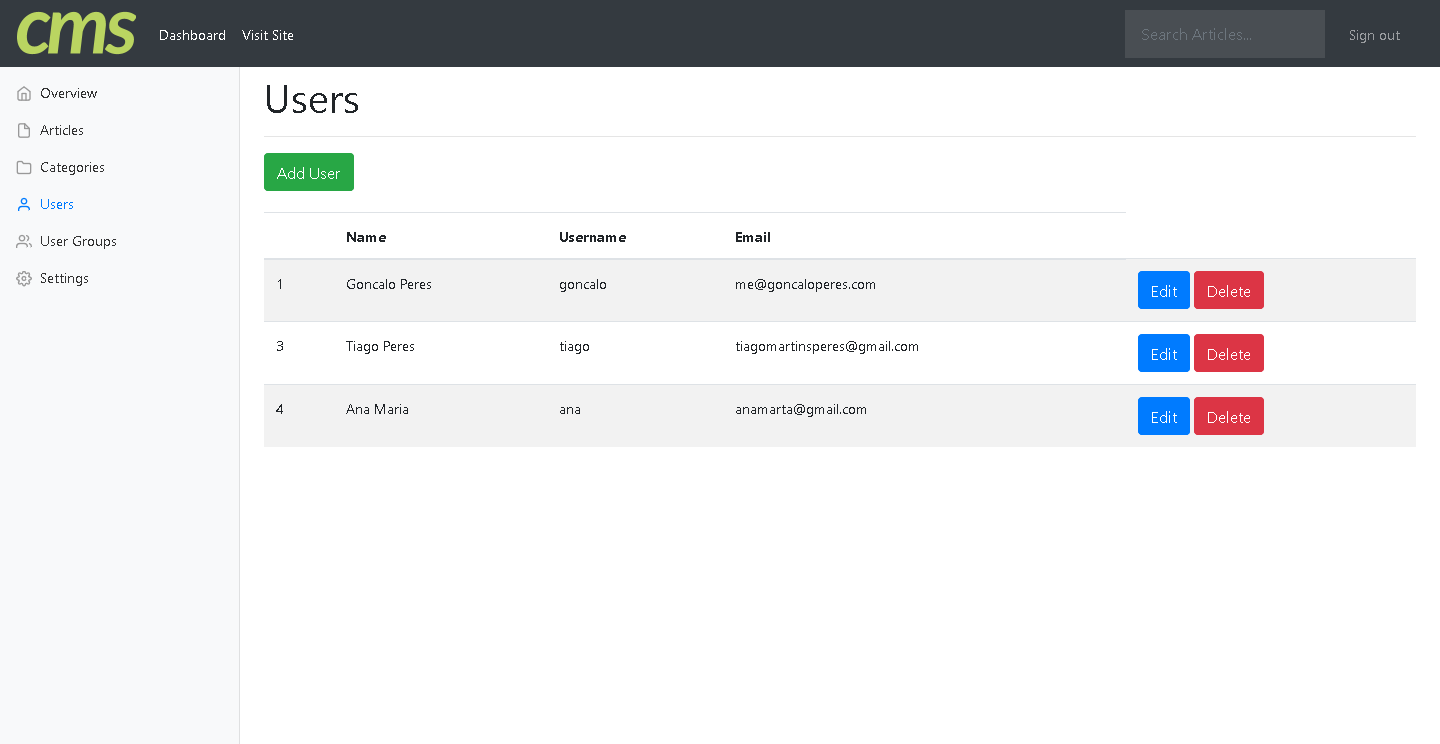Click the Articles file icon
The image size is (1440, 744).
click(24, 131)
